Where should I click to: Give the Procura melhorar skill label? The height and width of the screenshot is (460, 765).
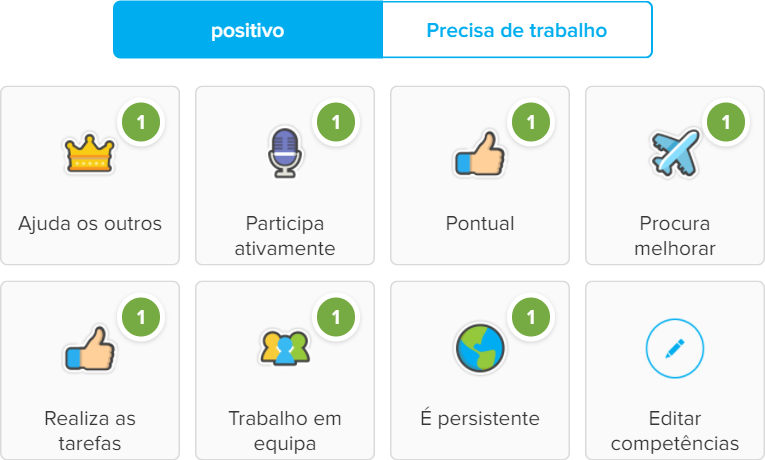675,236
